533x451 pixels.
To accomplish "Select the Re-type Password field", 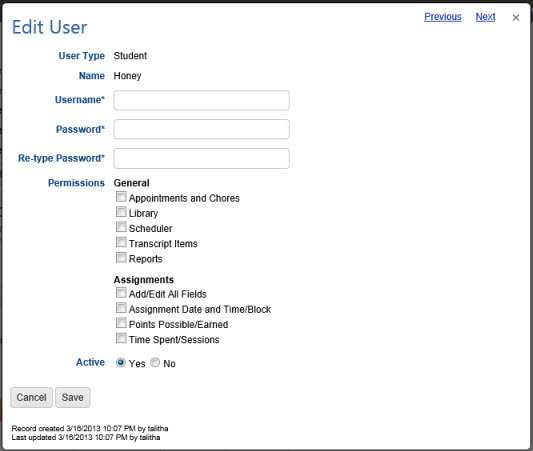I will click(202, 158).
